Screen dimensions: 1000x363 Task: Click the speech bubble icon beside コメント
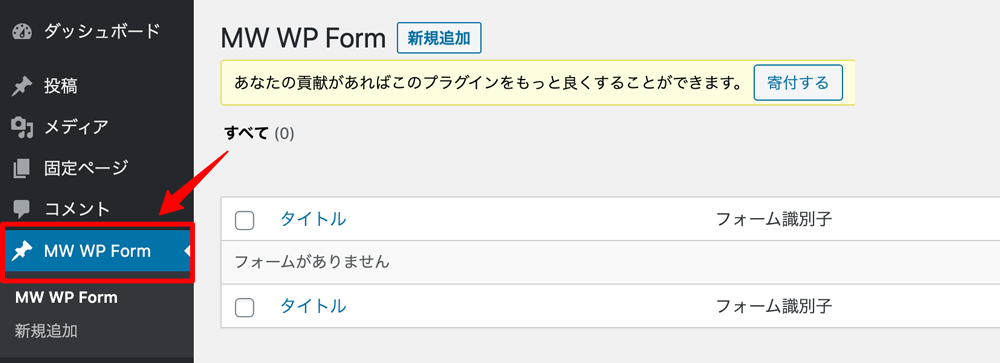point(22,209)
